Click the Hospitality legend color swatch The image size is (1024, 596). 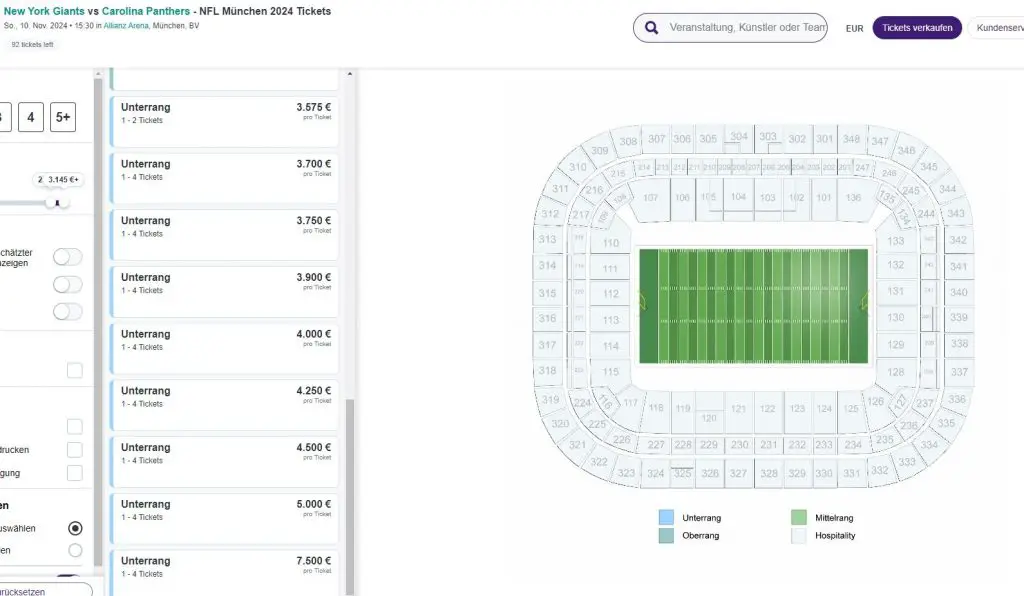click(x=799, y=536)
